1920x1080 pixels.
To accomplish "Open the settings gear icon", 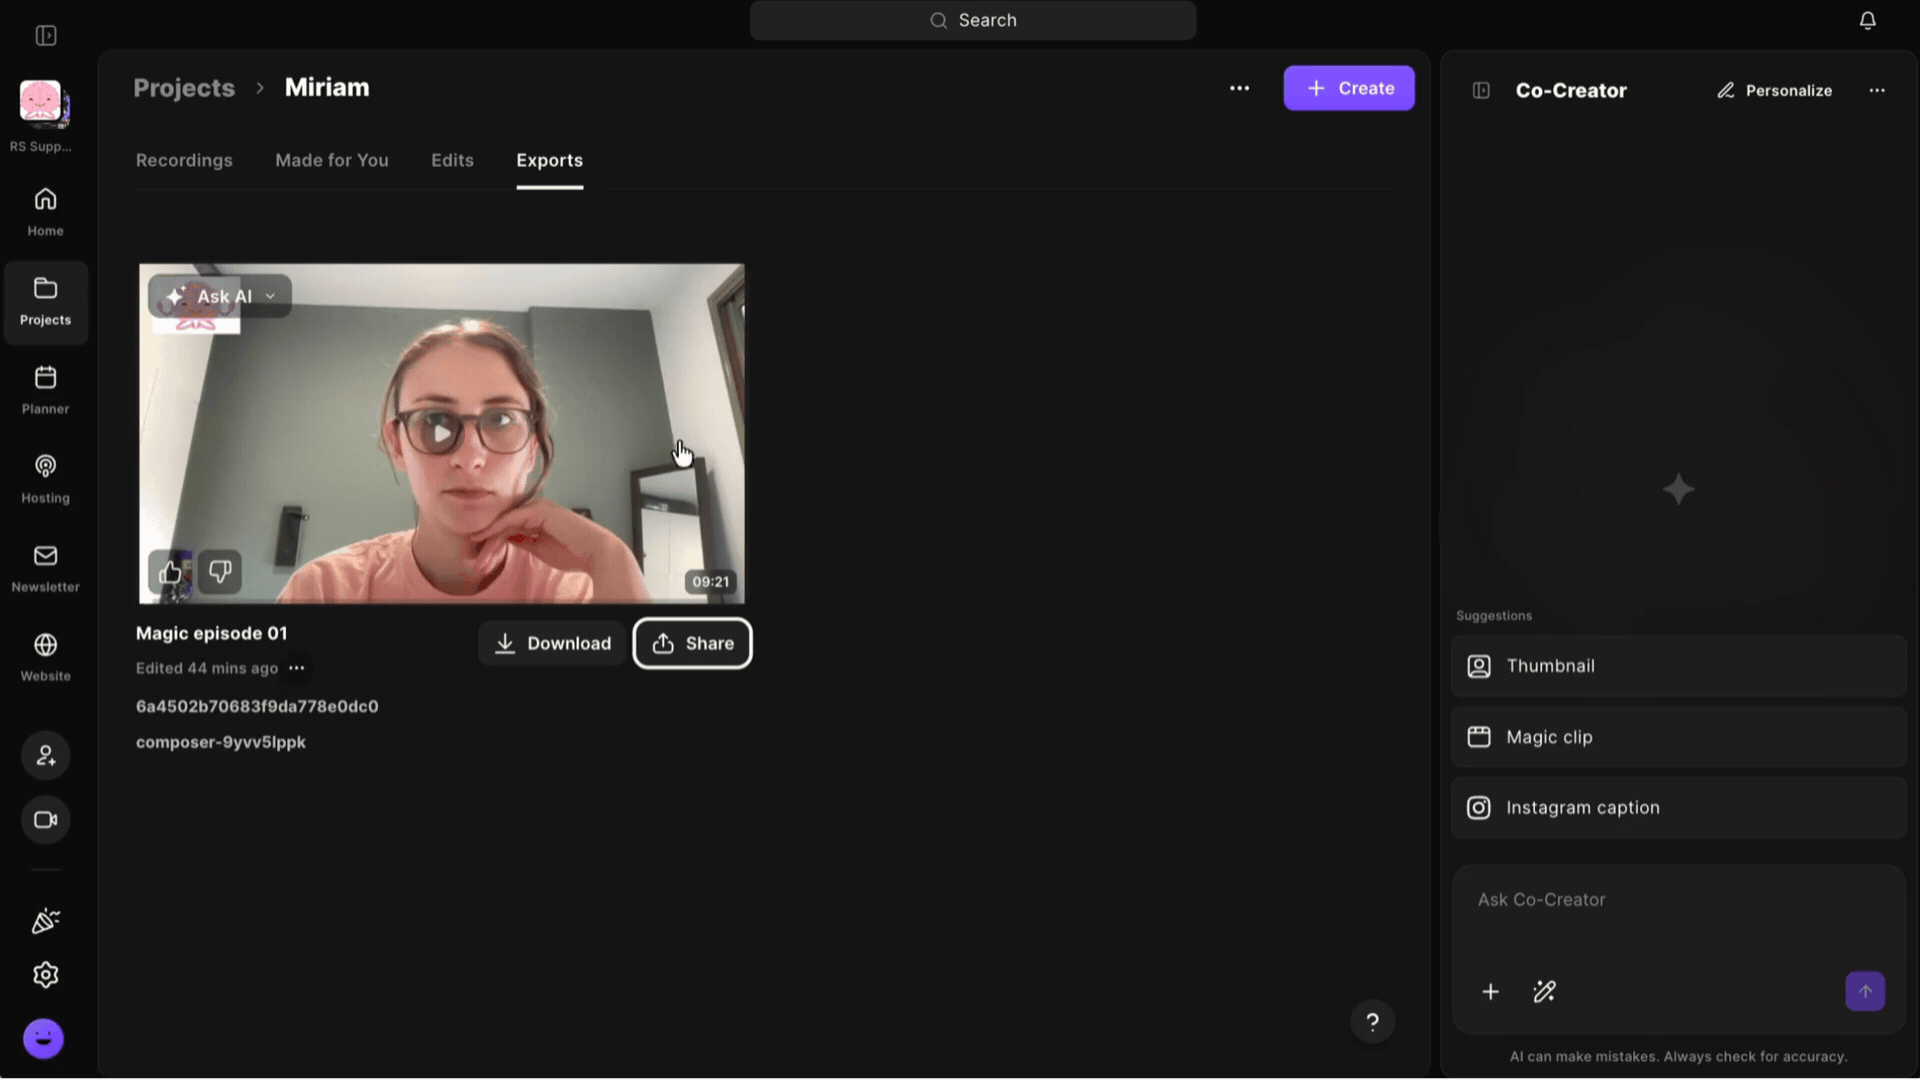I will 46,975.
